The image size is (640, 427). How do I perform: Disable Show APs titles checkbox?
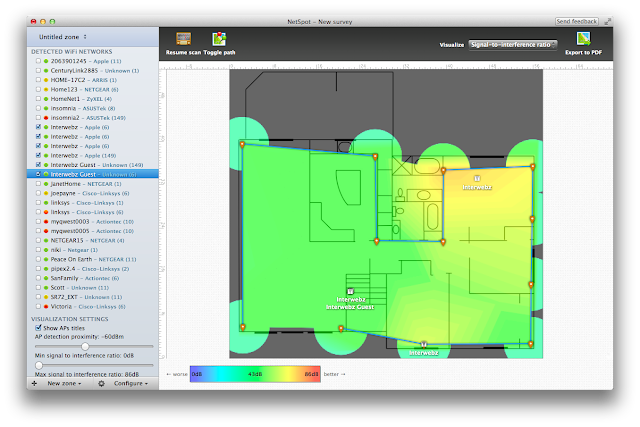[x=38, y=327]
